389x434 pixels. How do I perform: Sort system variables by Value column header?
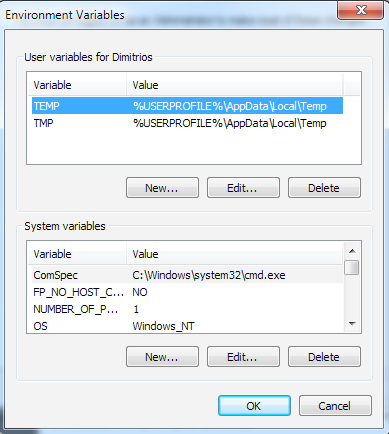pyautogui.click(x=235, y=254)
